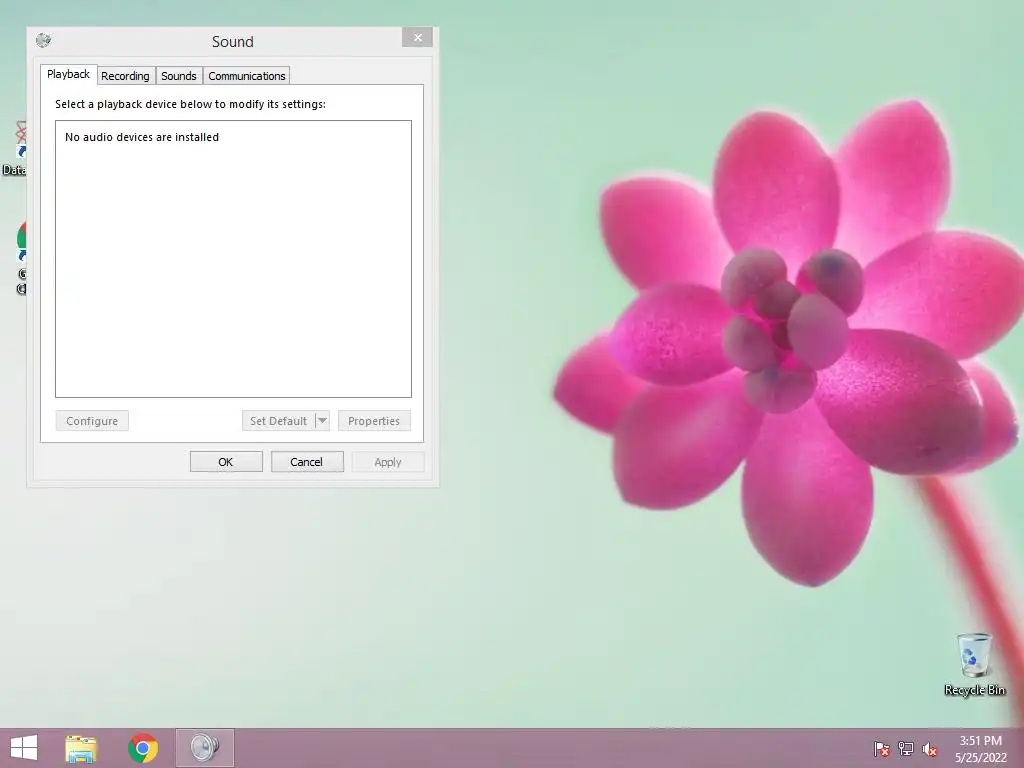Image resolution: width=1024 pixels, height=768 pixels.
Task: Click the muted volume tray icon
Action: pyautogui.click(x=930, y=749)
